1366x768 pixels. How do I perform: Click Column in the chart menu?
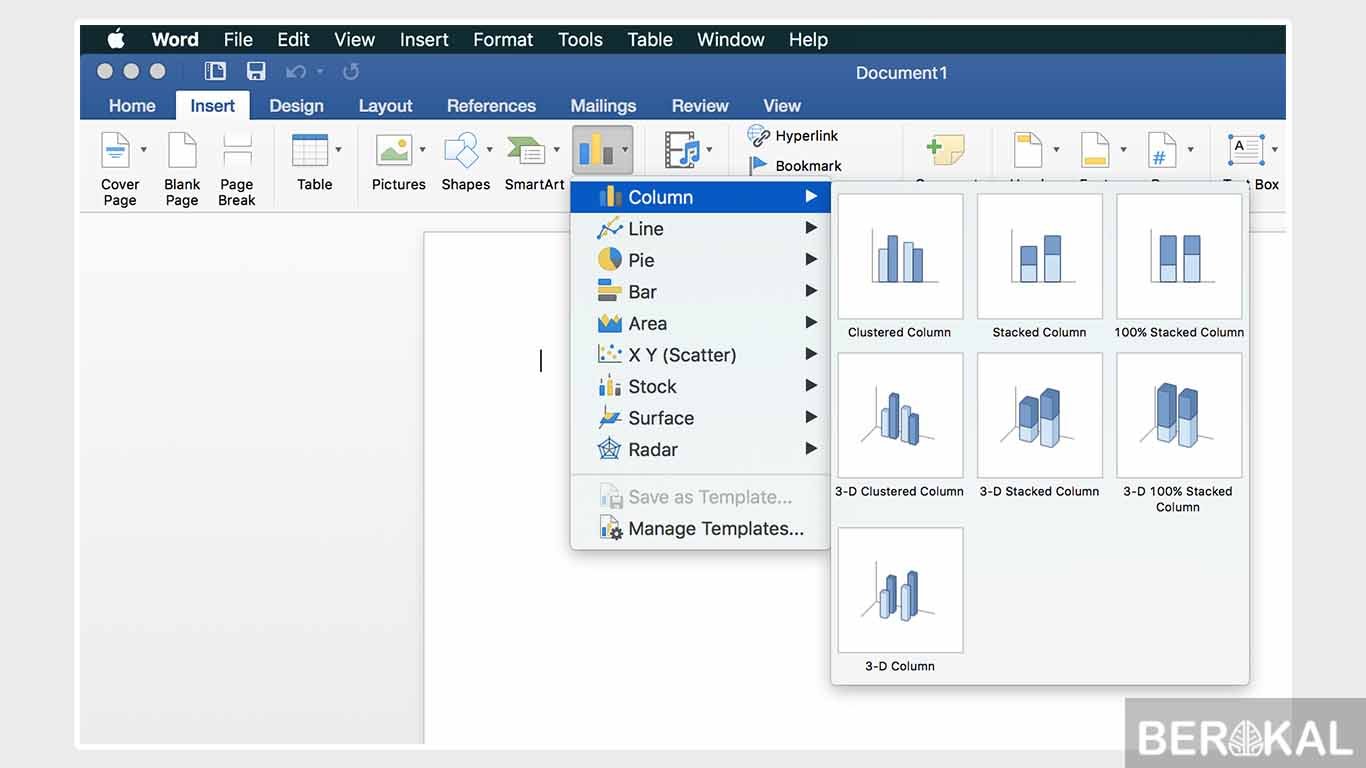pyautogui.click(x=700, y=197)
